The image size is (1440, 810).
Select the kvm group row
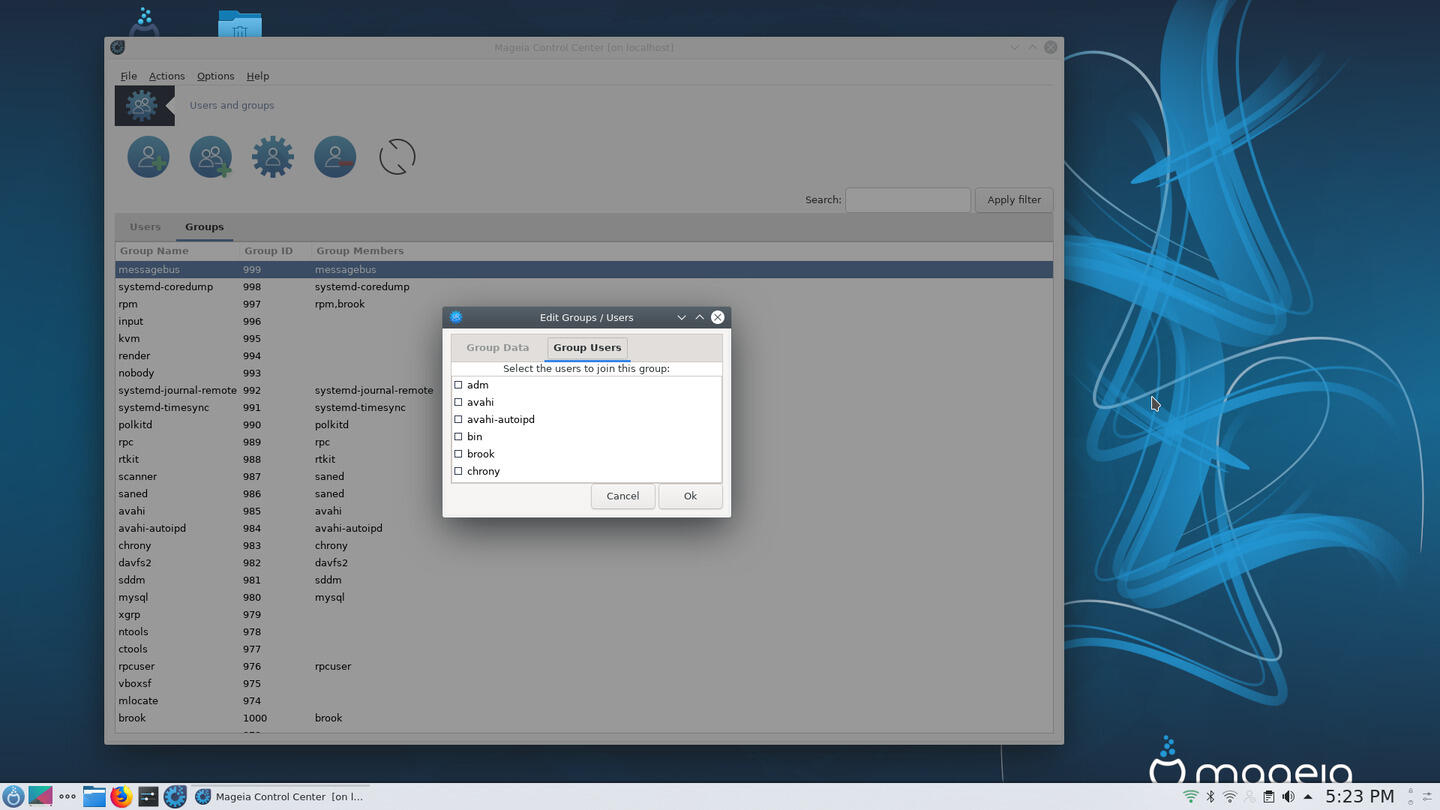click(584, 339)
